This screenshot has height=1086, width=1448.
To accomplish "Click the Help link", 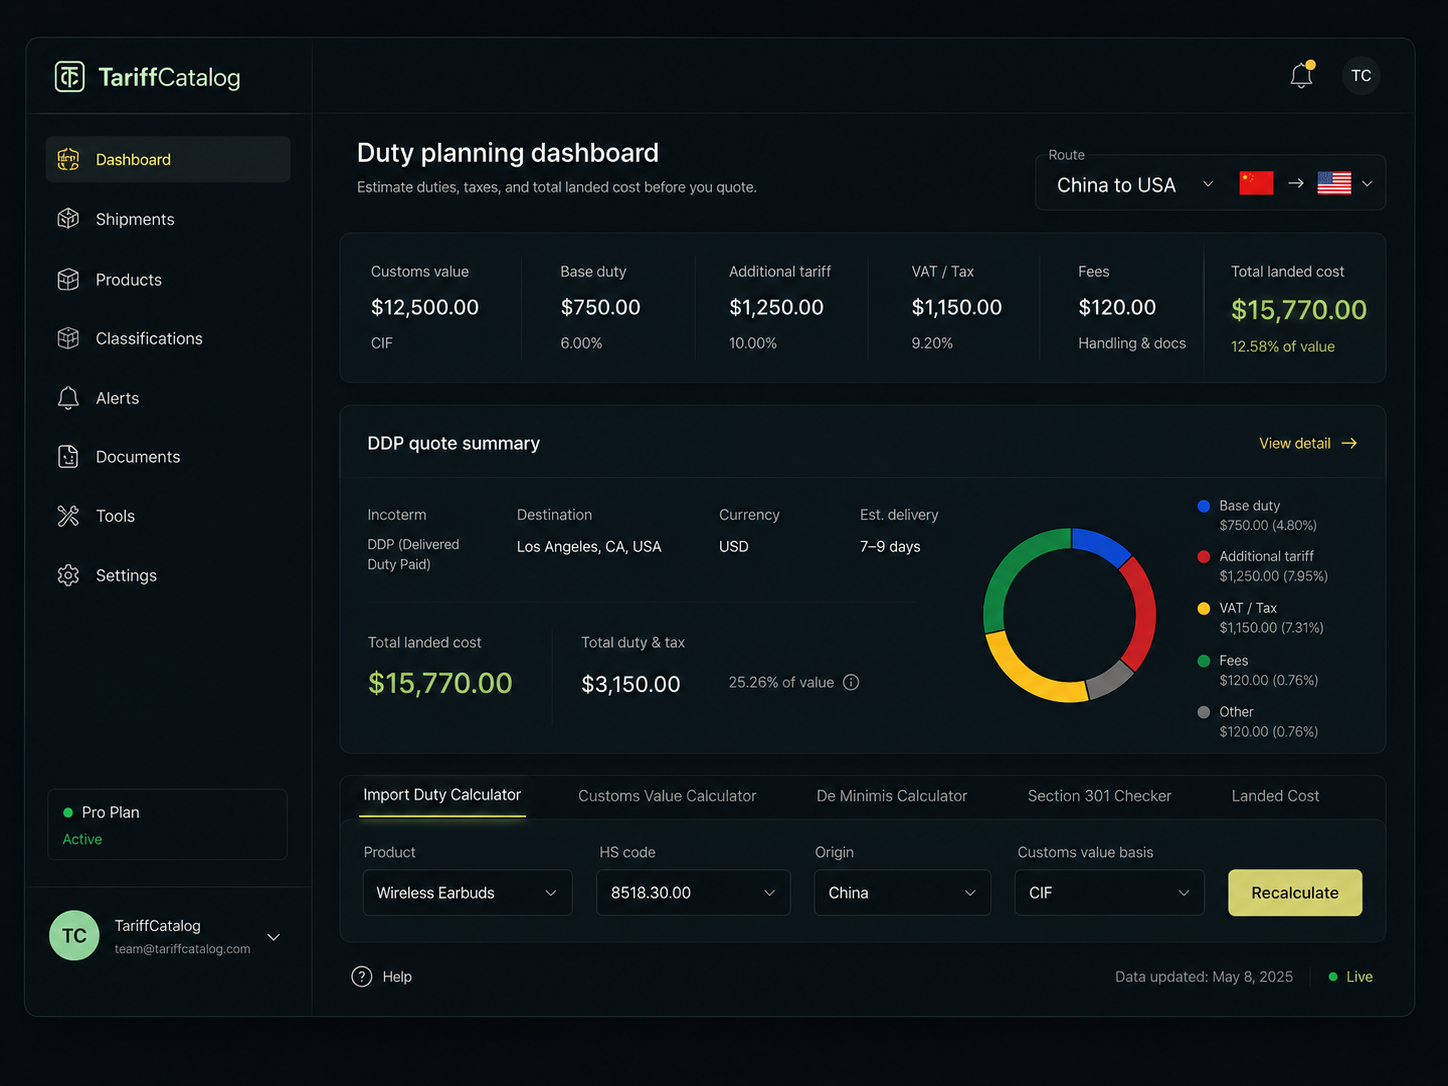I will 382,977.
